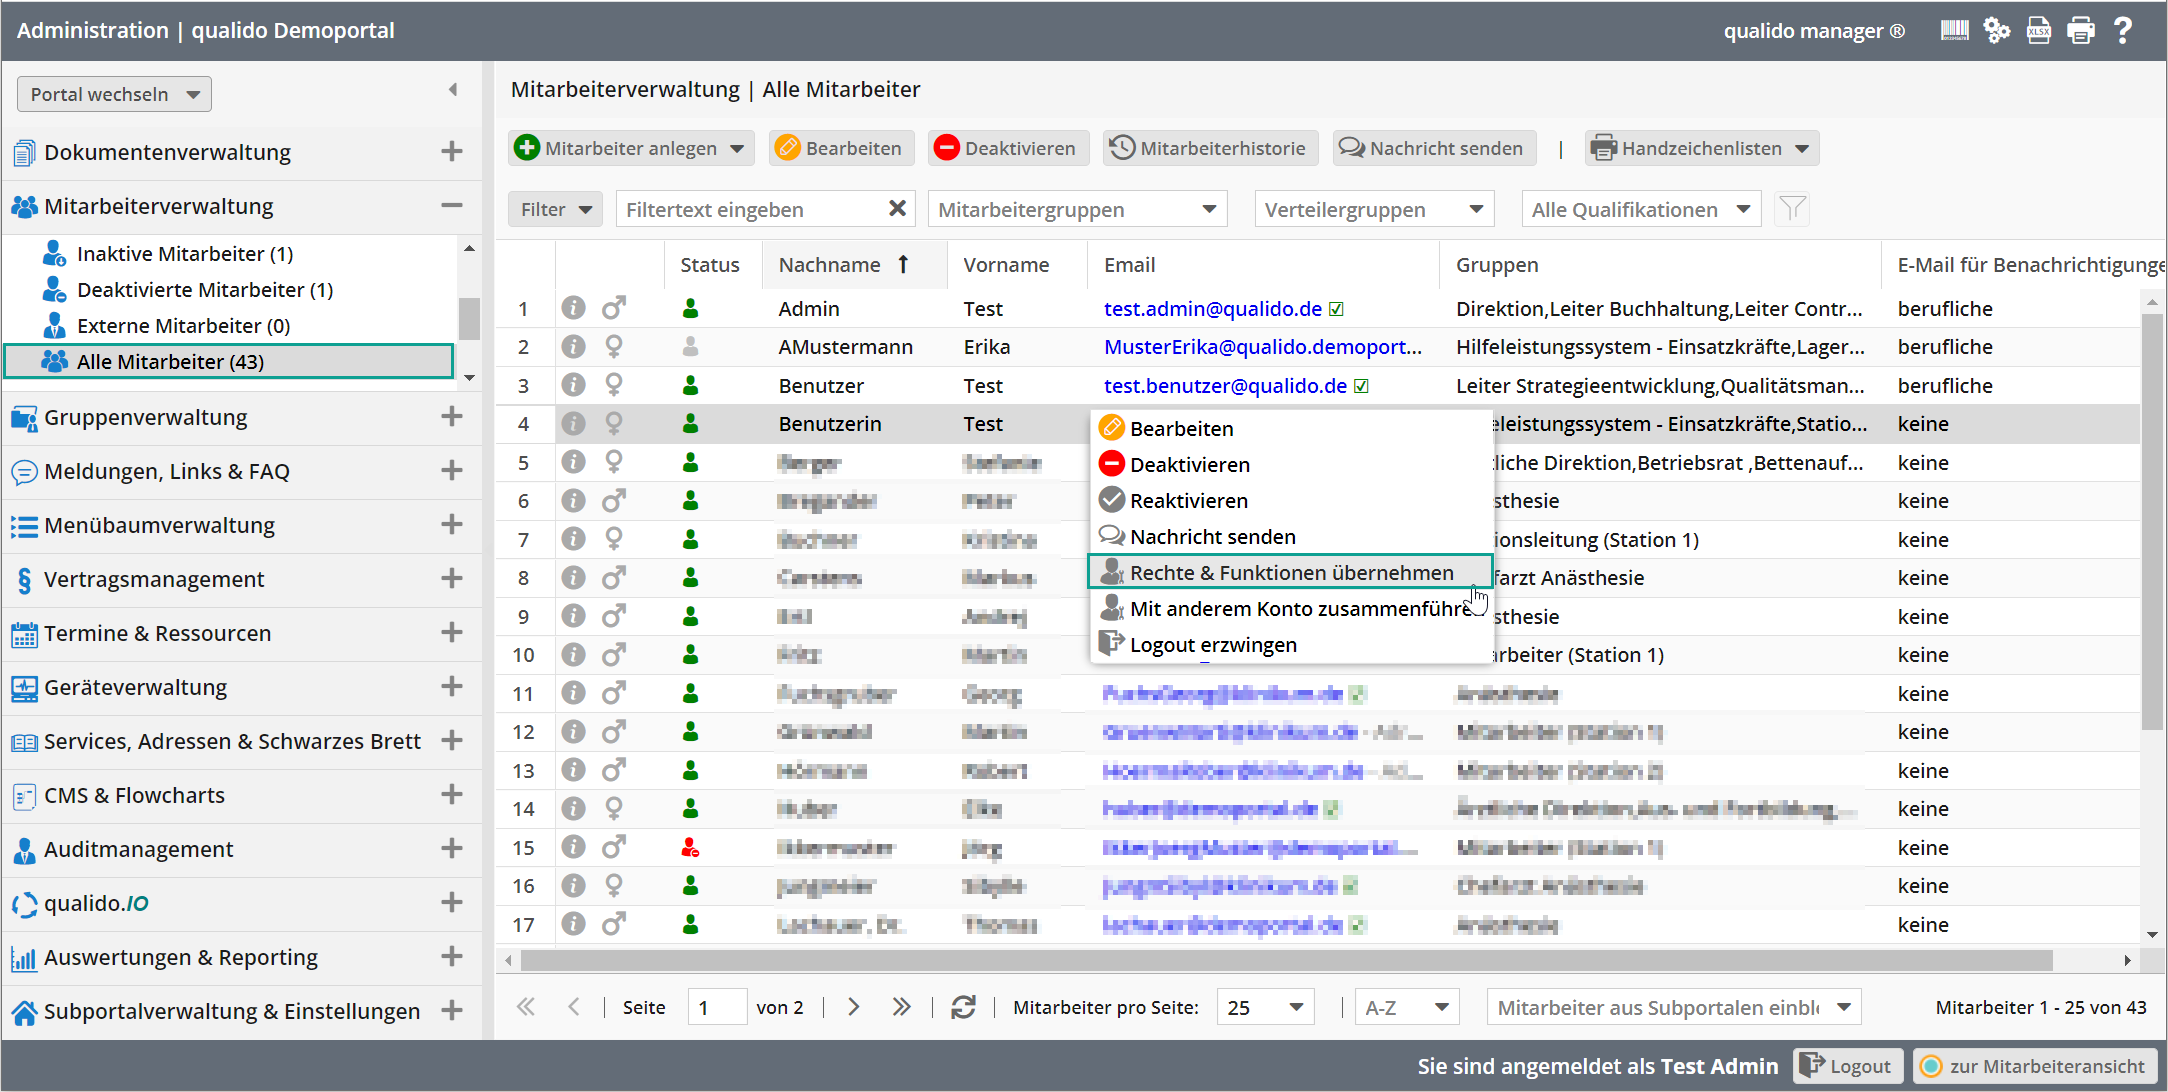Screen dimensions: 2168x1092
Task: Click the filter funnel icon
Action: pyautogui.click(x=1792, y=209)
